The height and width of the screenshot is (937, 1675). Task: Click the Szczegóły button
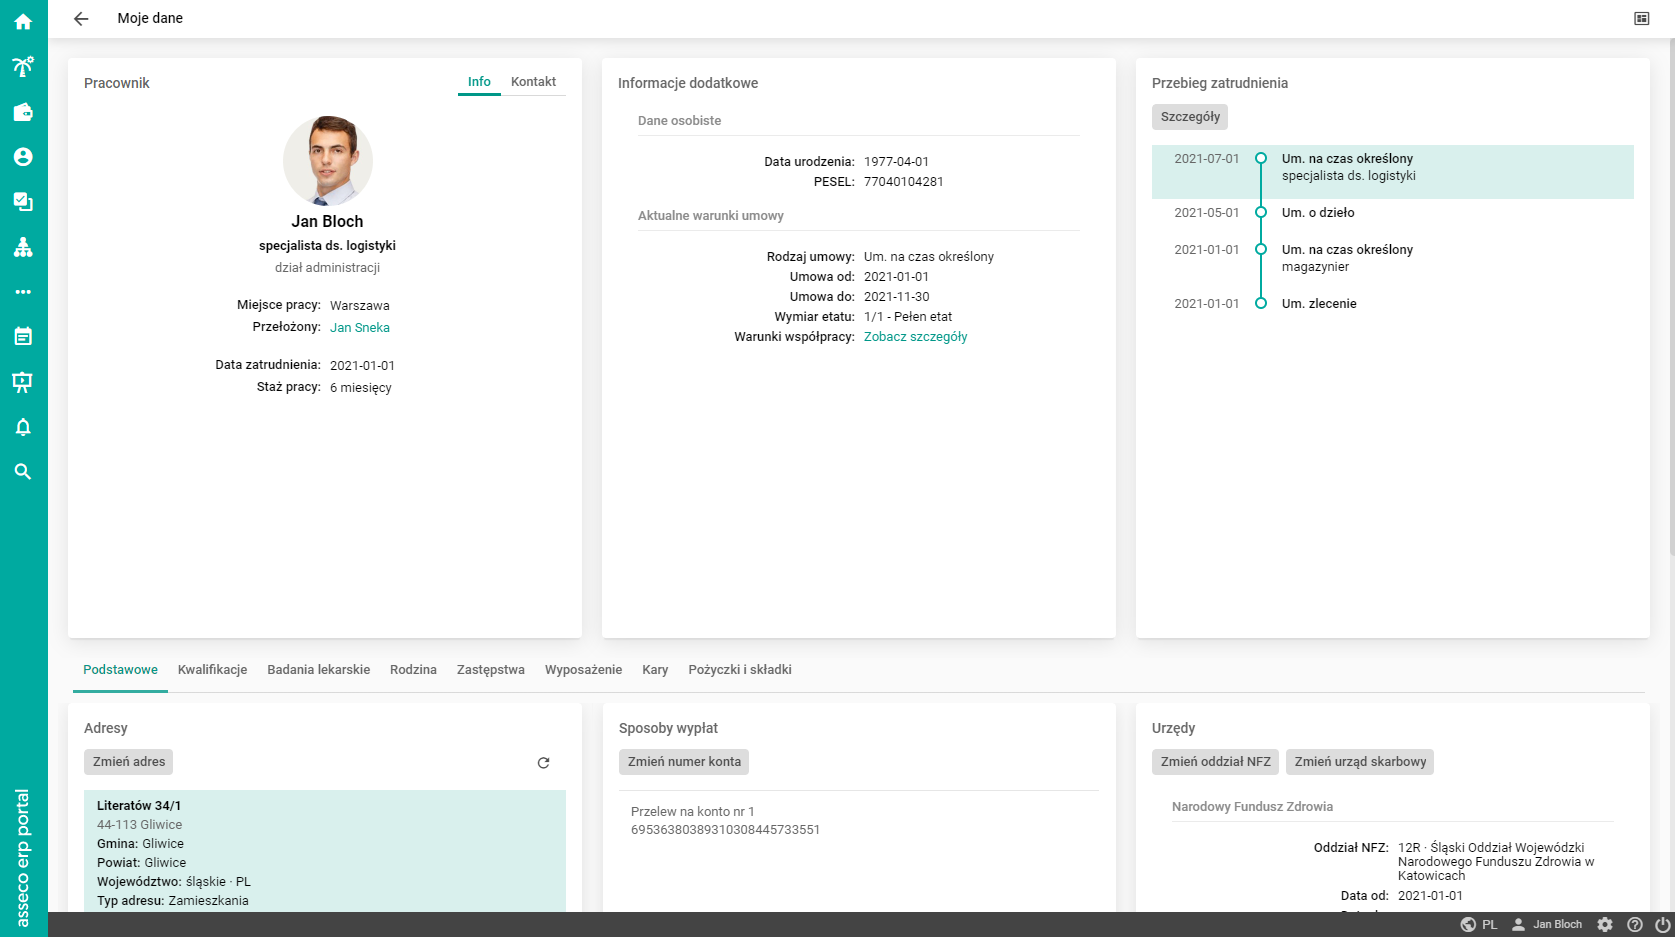[x=1190, y=117]
